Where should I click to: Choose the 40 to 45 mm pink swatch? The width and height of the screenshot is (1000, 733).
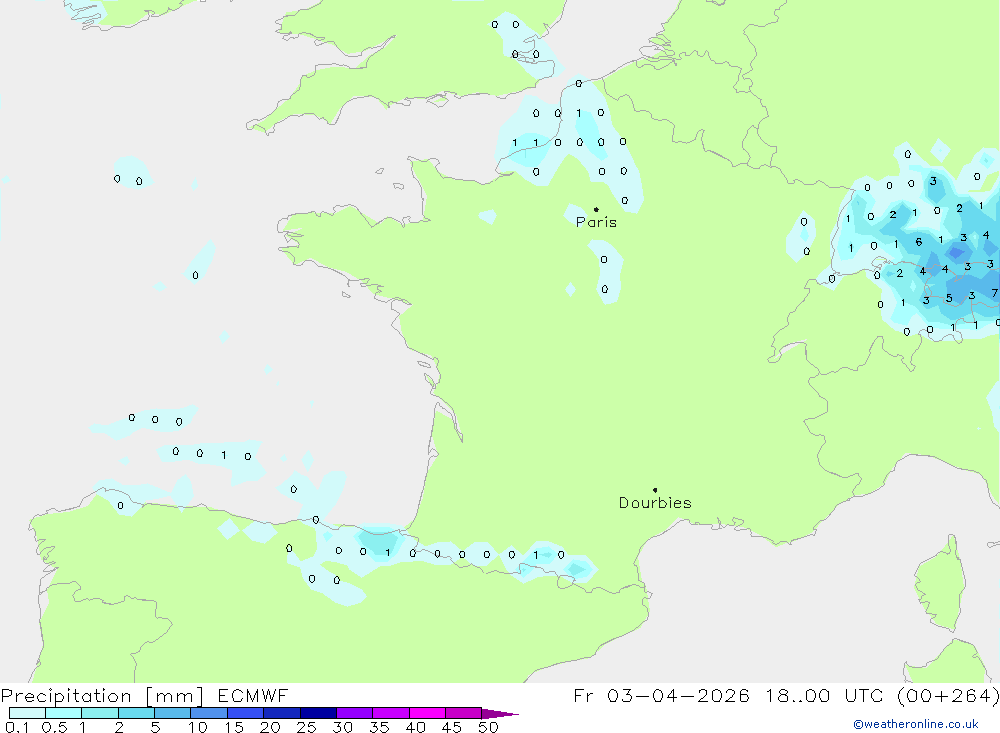(x=427, y=713)
